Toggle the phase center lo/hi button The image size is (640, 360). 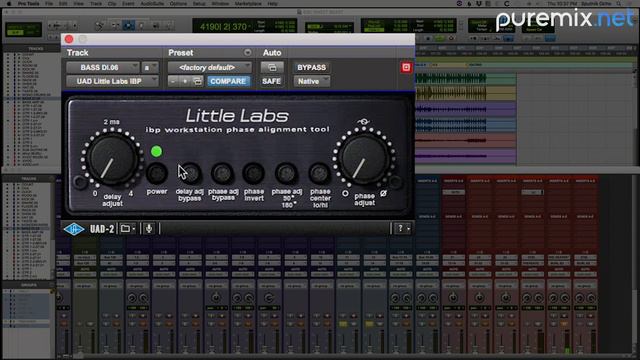click(x=320, y=173)
